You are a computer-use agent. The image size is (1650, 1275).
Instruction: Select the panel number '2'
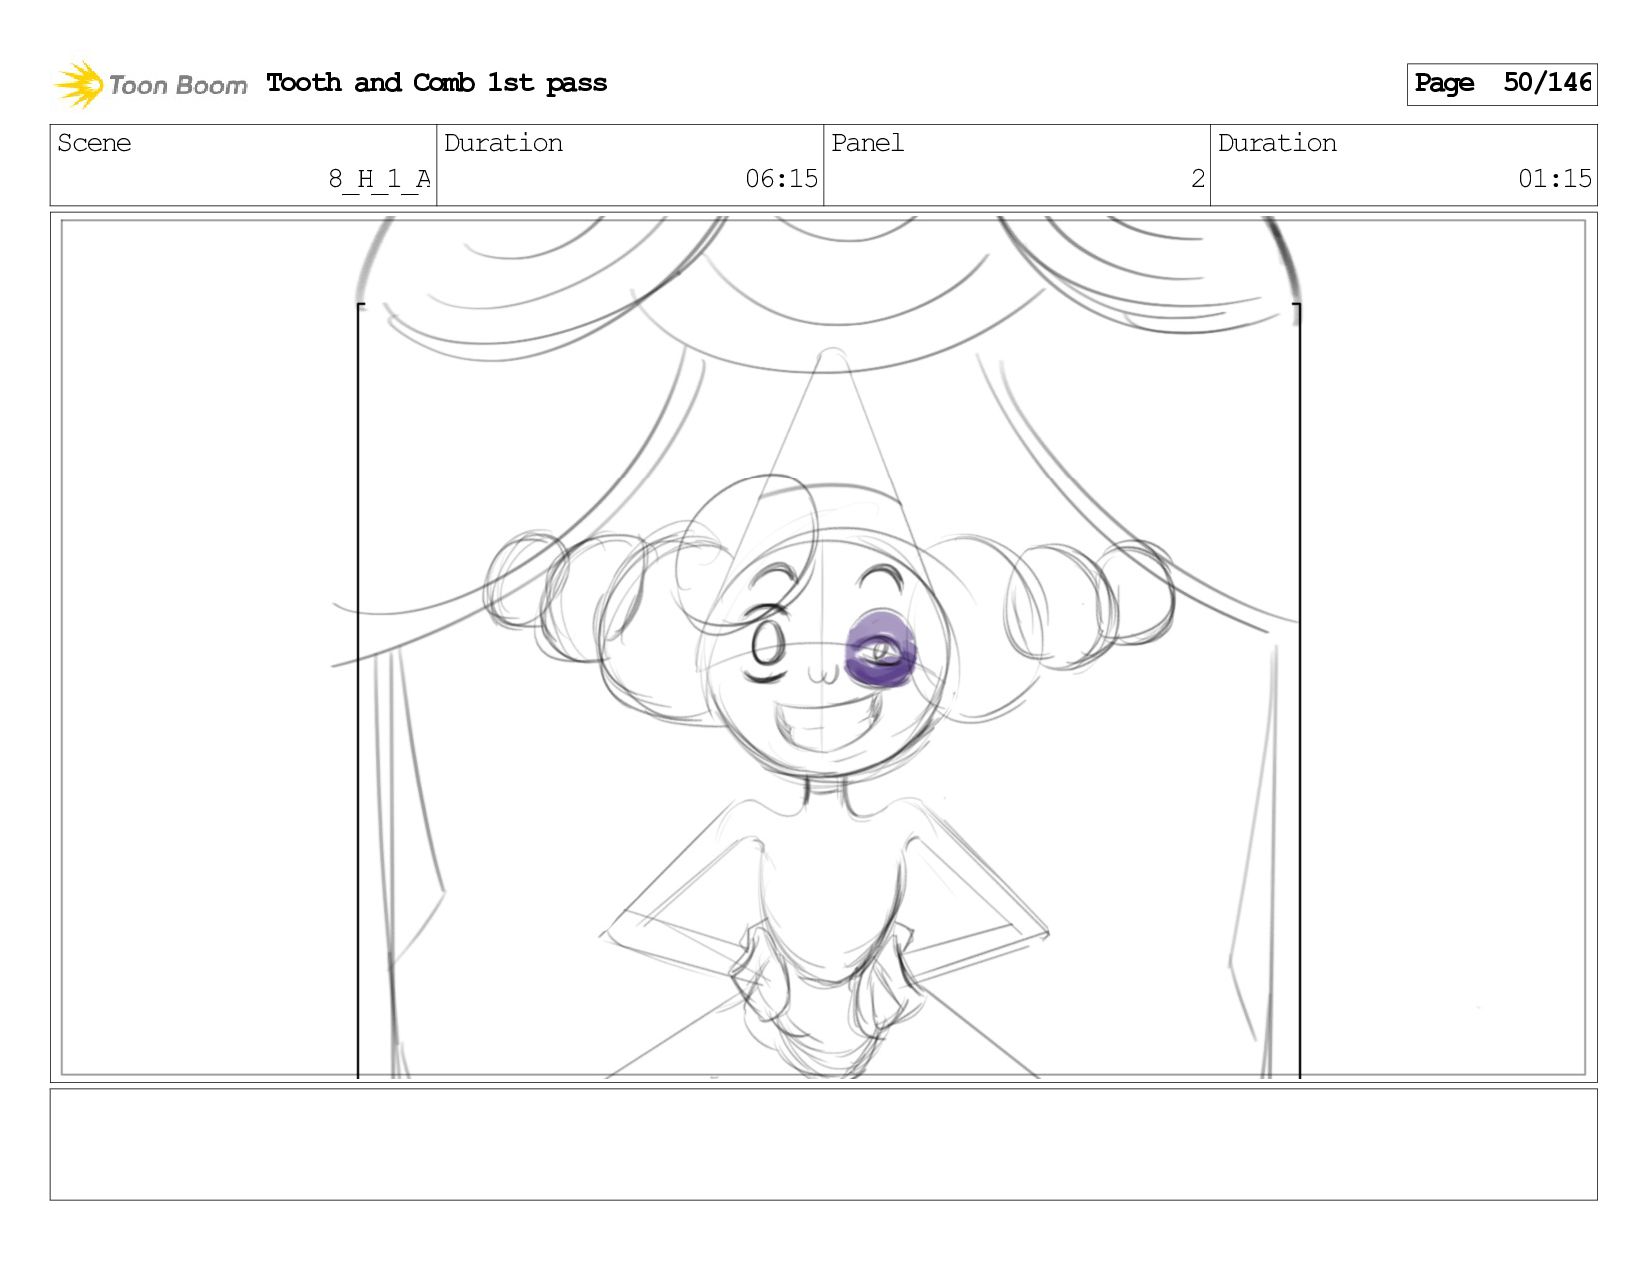(1198, 179)
